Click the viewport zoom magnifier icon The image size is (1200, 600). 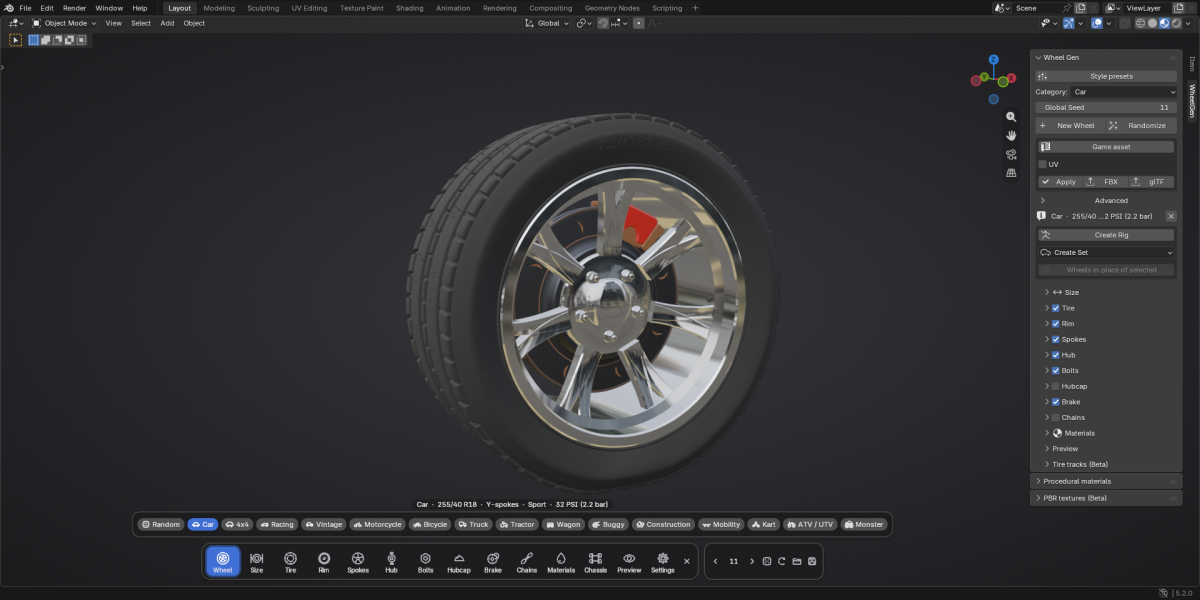[x=1011, y=116]
